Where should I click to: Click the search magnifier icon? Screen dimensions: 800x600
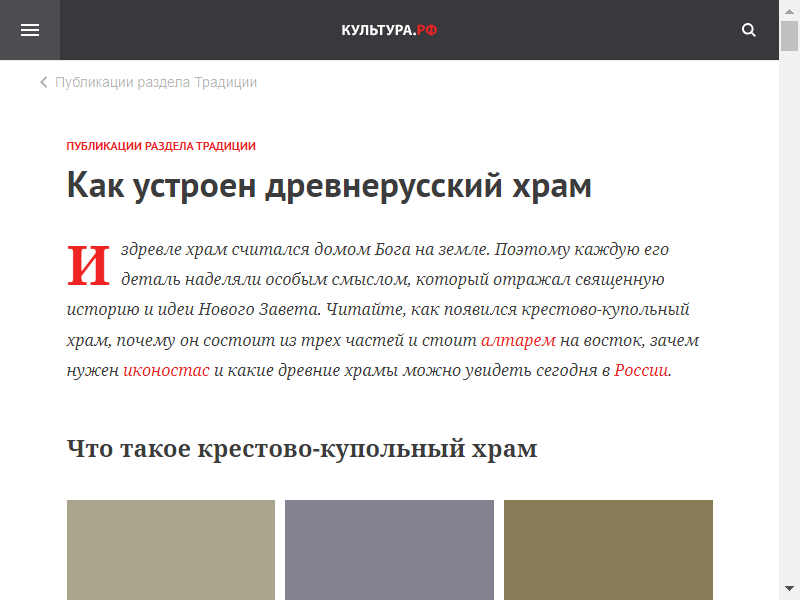748,30
